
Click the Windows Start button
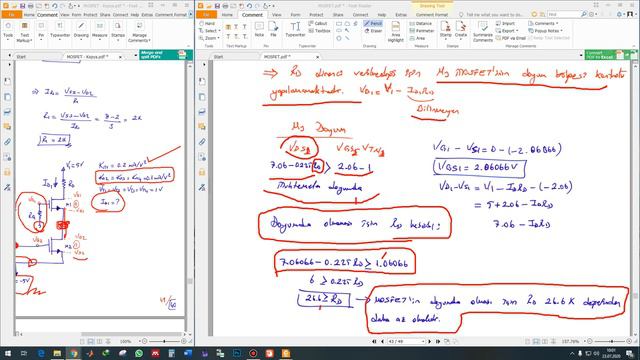pyautogui.click(x=8, y=353)
